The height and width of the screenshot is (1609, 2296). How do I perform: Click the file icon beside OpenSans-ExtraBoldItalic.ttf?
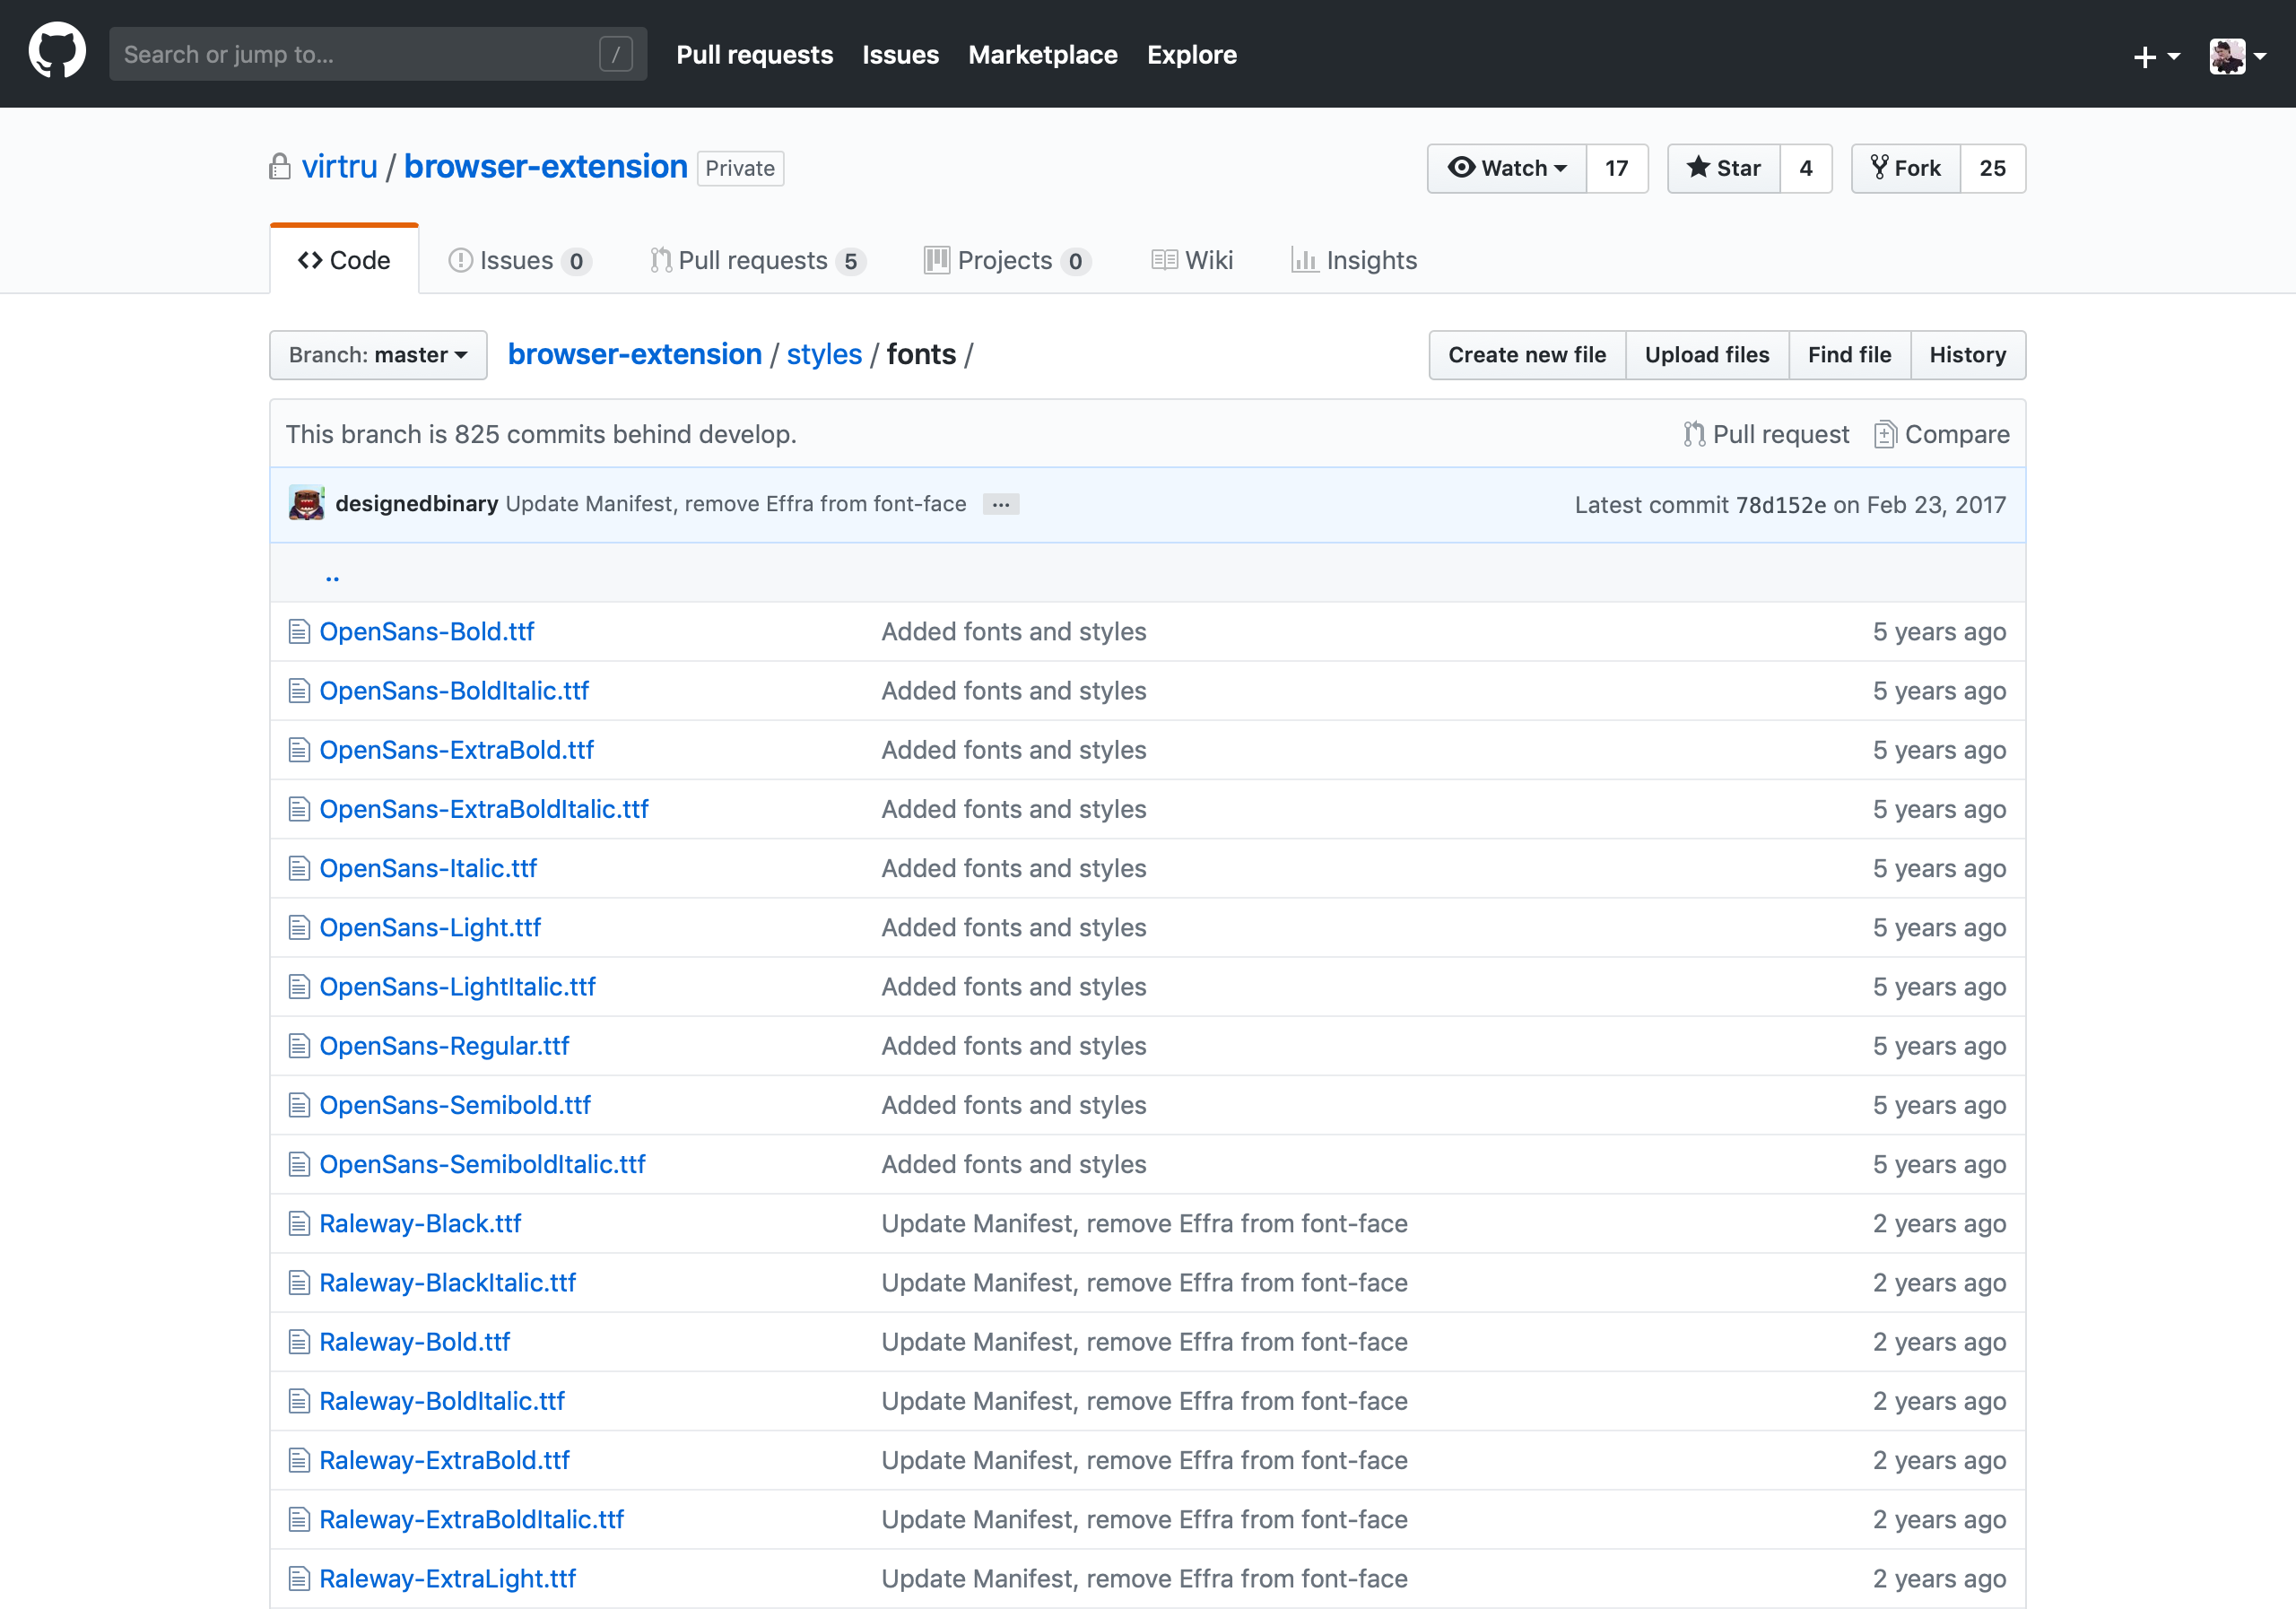[x=299, y=809]
